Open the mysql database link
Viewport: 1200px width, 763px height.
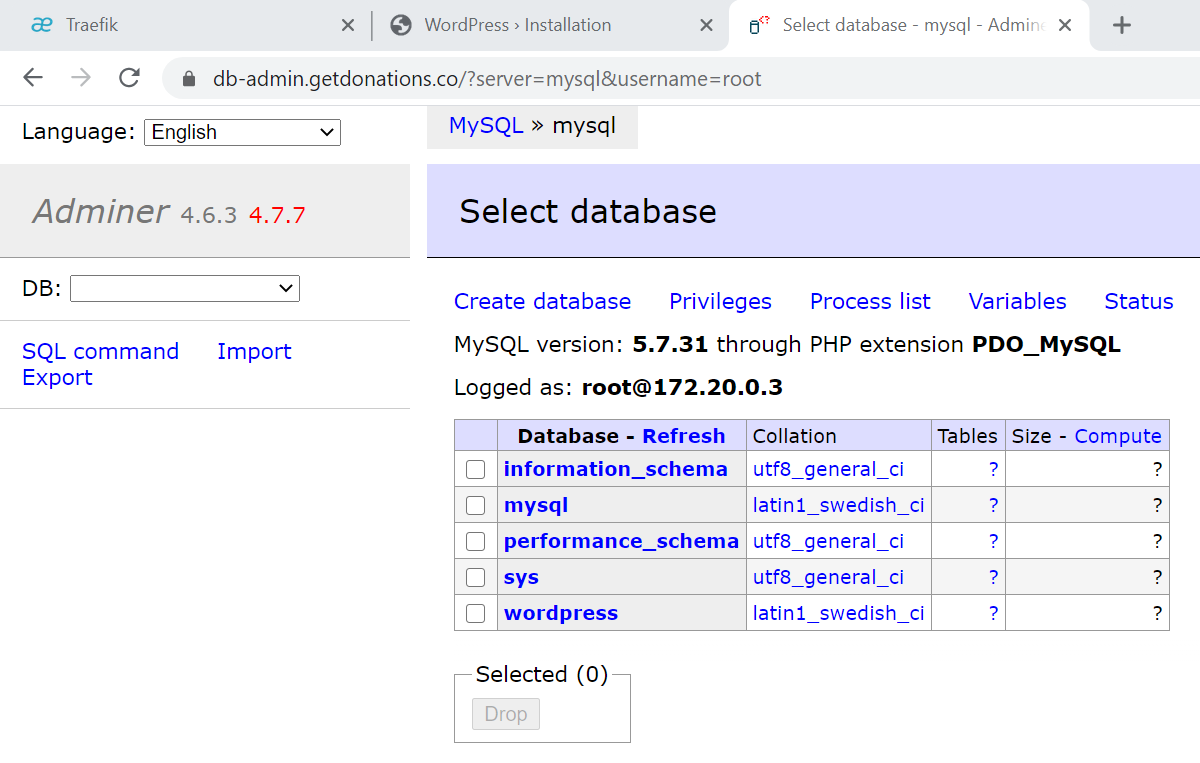[536, 505]
